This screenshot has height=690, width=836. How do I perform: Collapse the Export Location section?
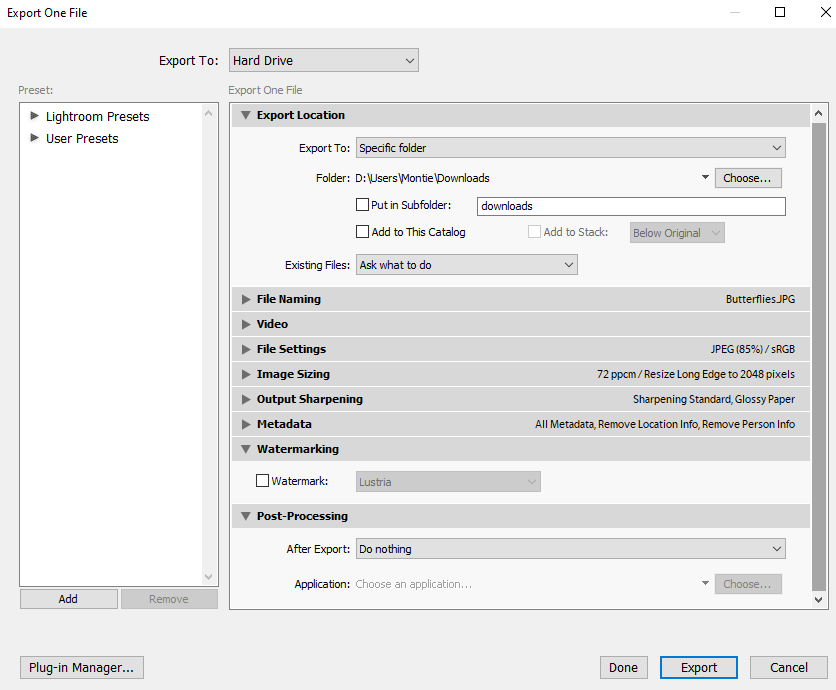pyautogui.click(x=246, y=115)
